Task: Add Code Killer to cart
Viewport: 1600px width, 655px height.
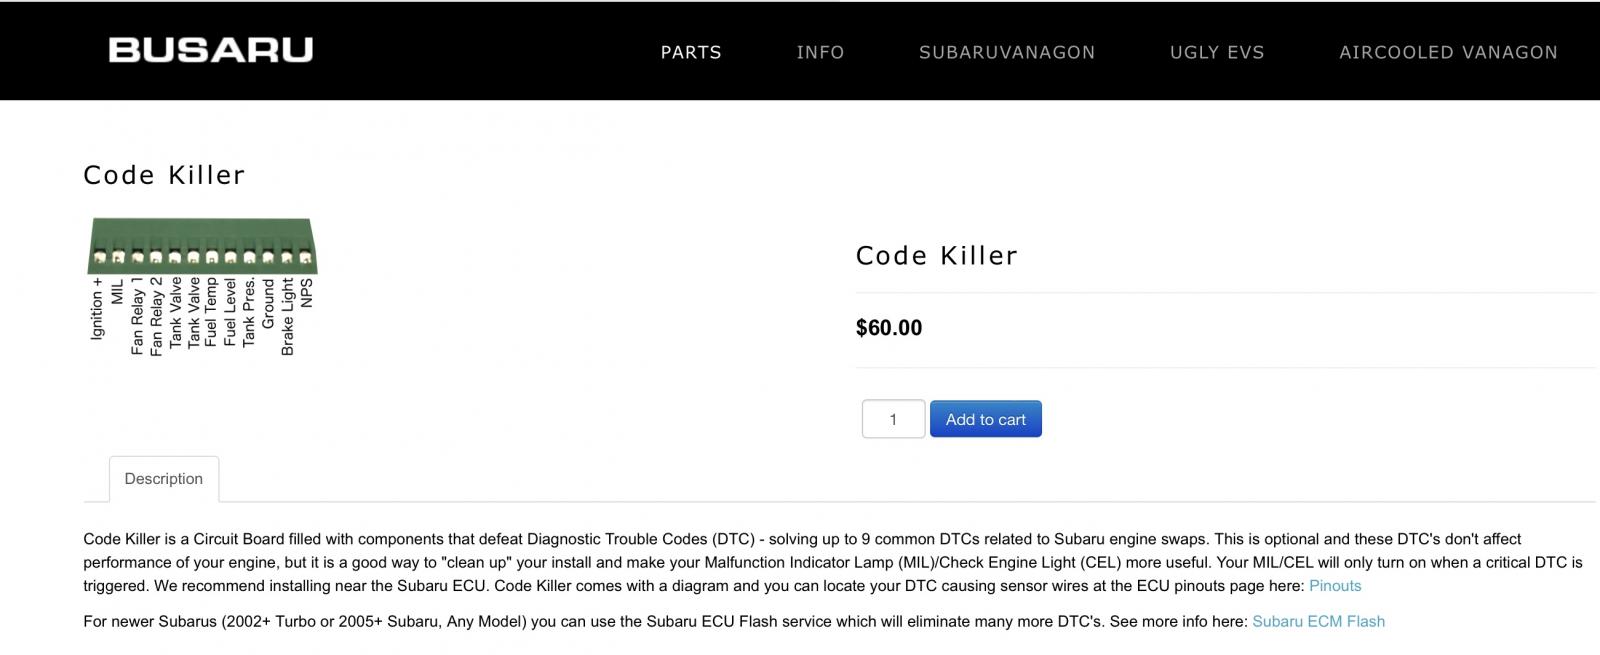Action: pos(986,419)
